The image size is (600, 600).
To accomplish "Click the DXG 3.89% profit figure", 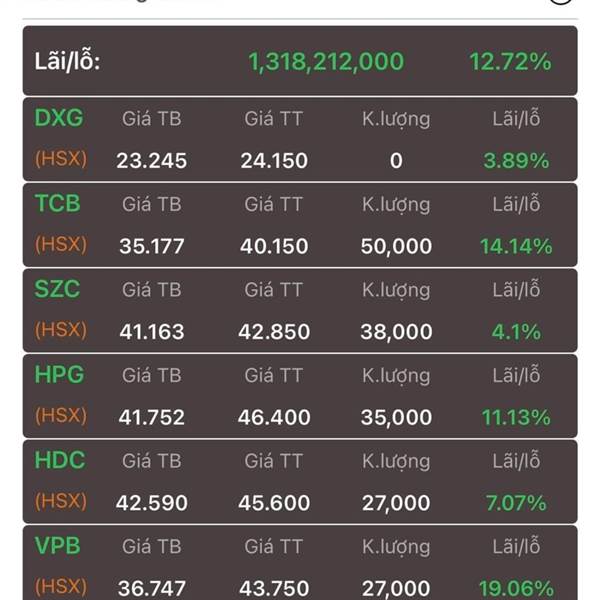I will (516, 160).
